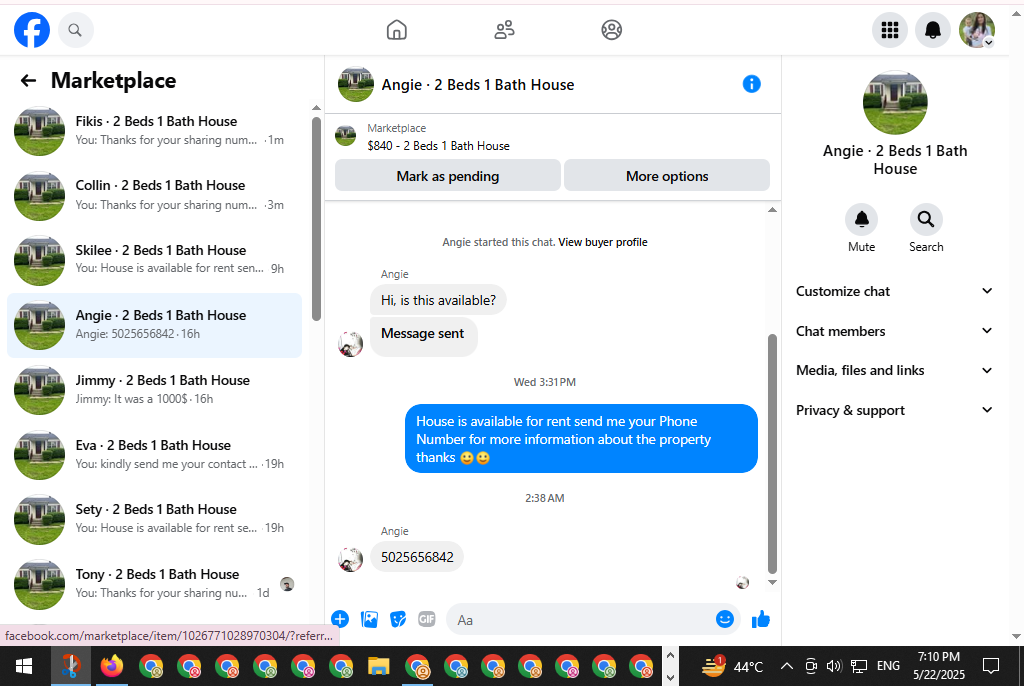Click the ENG language indicator

[888, 666]
